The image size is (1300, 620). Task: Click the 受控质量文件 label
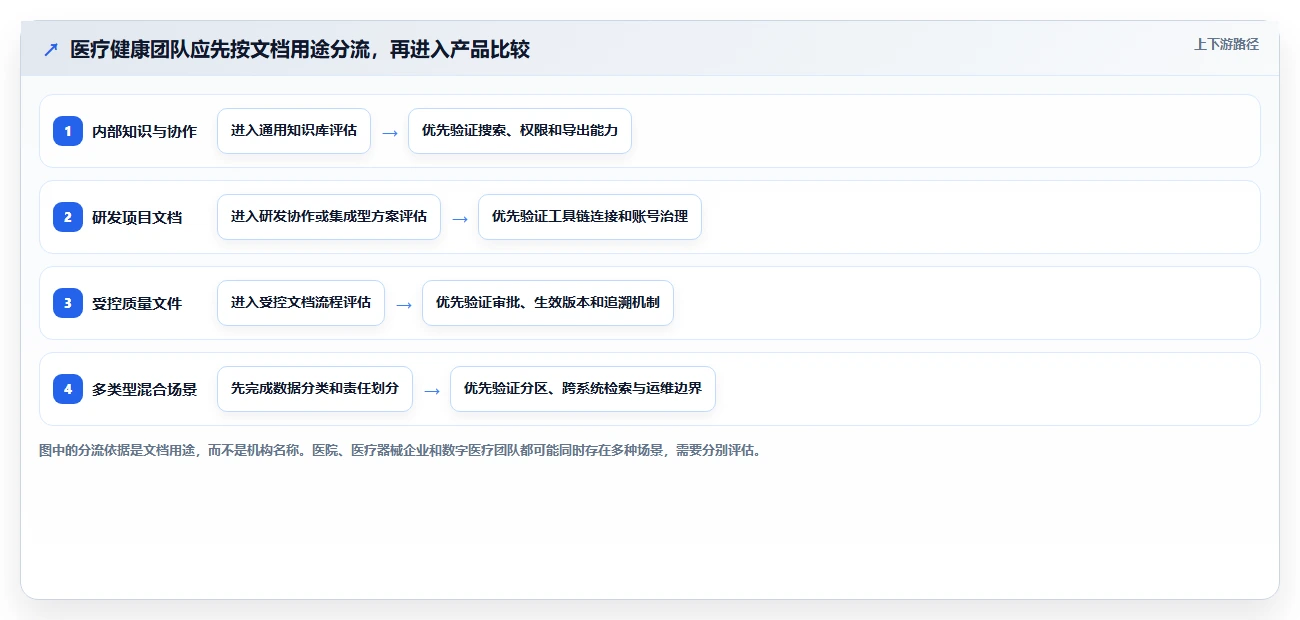[137, 303]
